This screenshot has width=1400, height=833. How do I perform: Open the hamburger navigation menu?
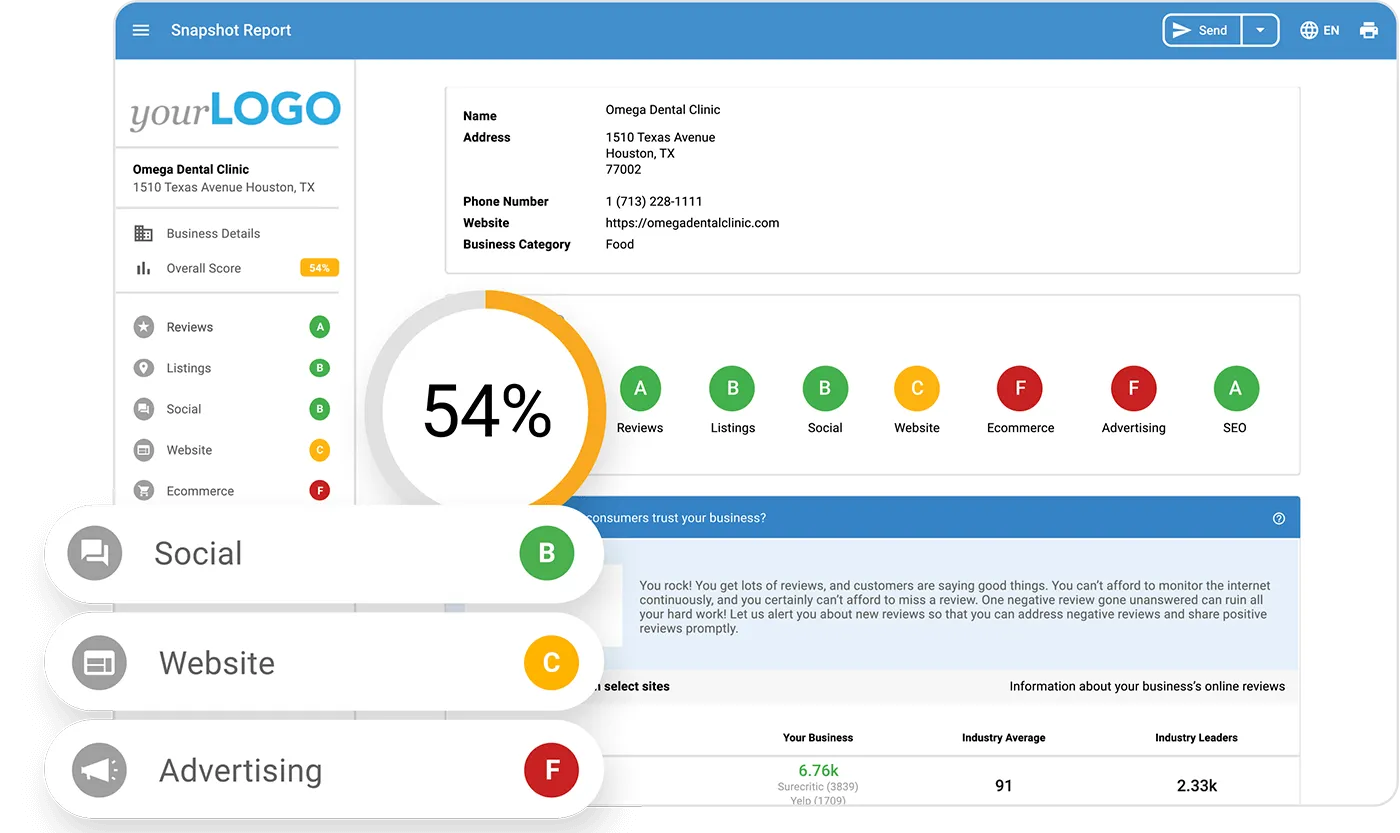[140, 30]
